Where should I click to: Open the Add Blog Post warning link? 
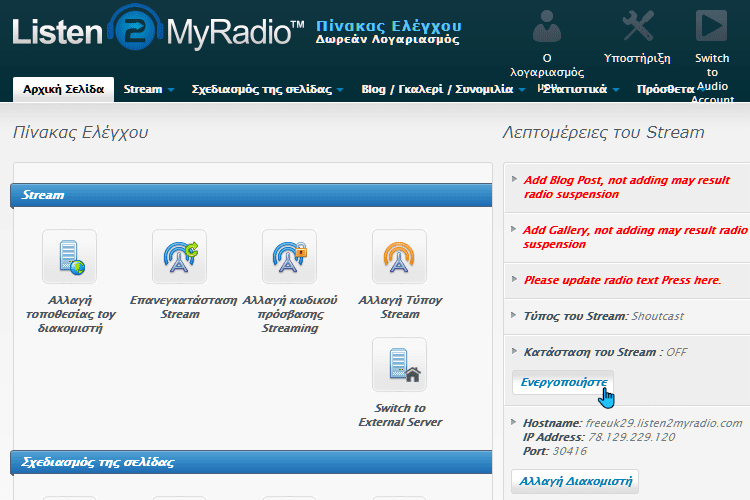point(626,187)
